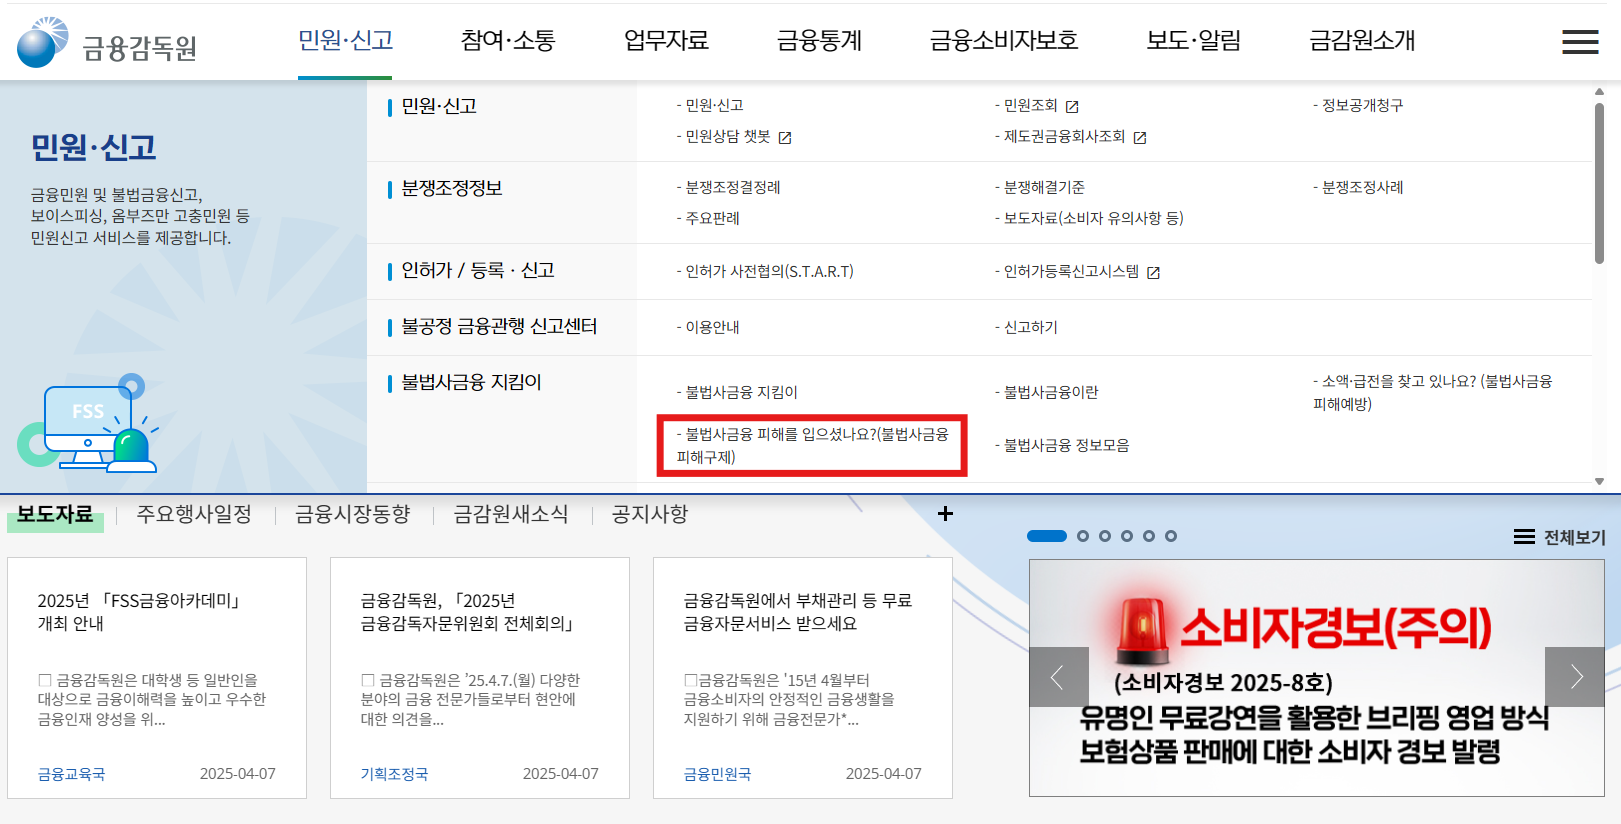
Task: Open the 인허가 / 등록 · 신고 category heading
Action: tap(478, 270)
